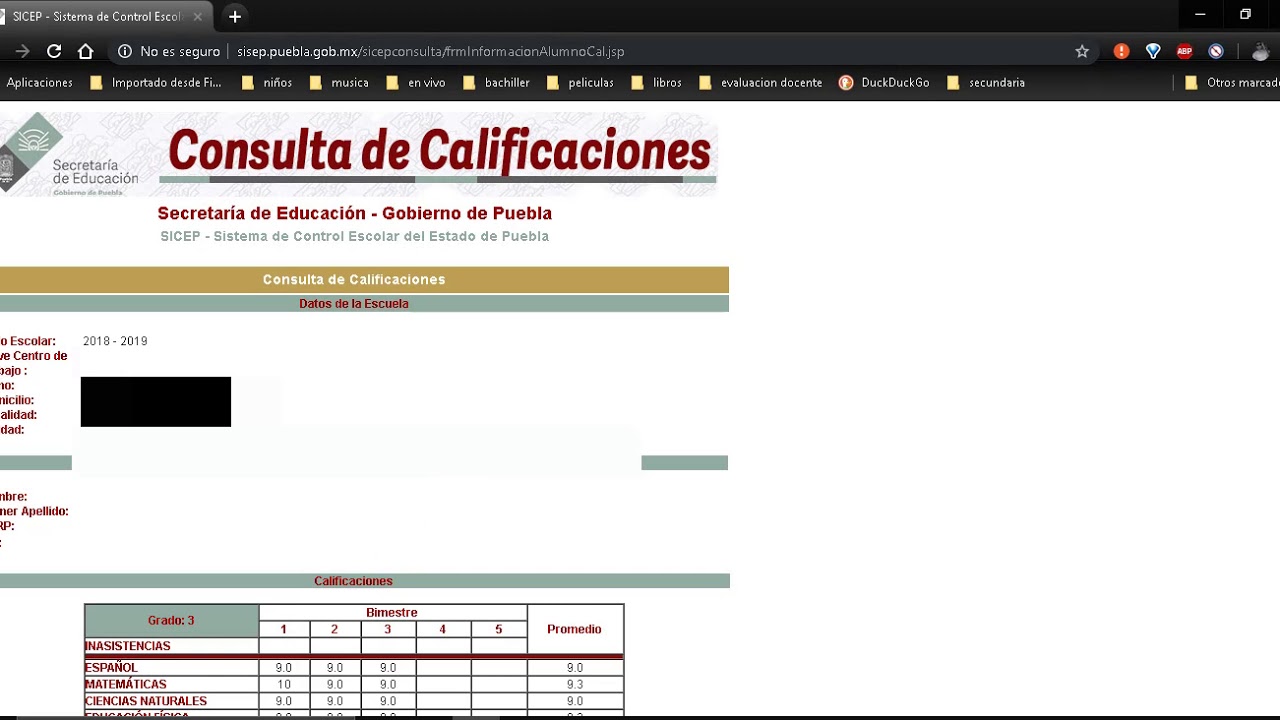The height and width of the screenshot is (720, 1280).
Task: Close the SICEP browser tab
Action: click(x=198, y=16)
